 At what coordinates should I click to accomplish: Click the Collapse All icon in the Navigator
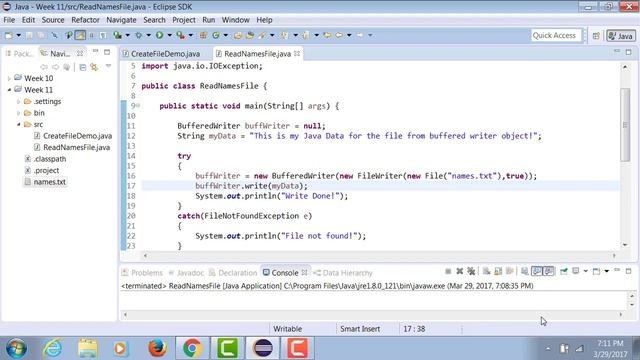point(82,67)
